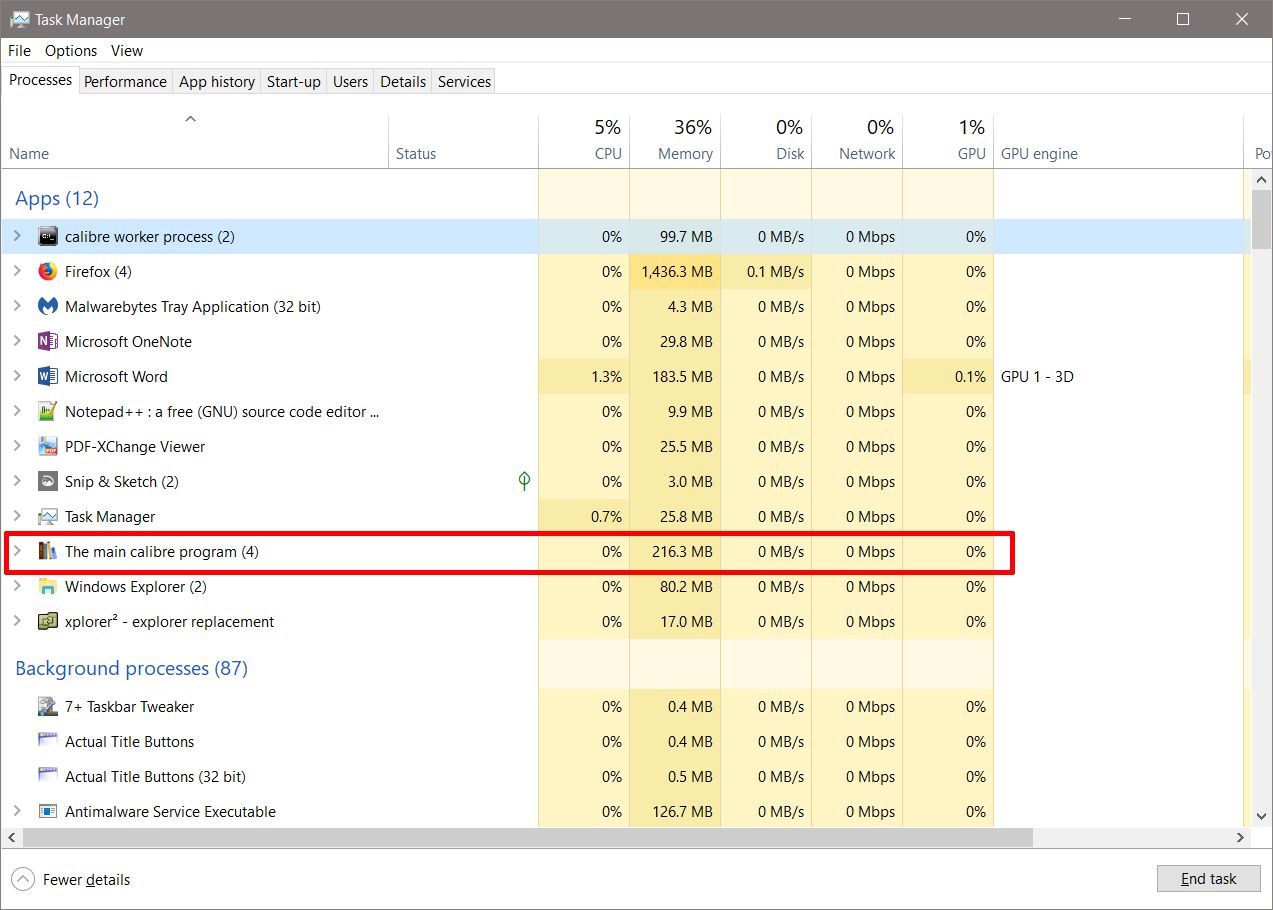The width and height of the screenshot is (1273, 910).
Task: Expand the Antimalware Service Executable entry
Action: tap(17, 812)
